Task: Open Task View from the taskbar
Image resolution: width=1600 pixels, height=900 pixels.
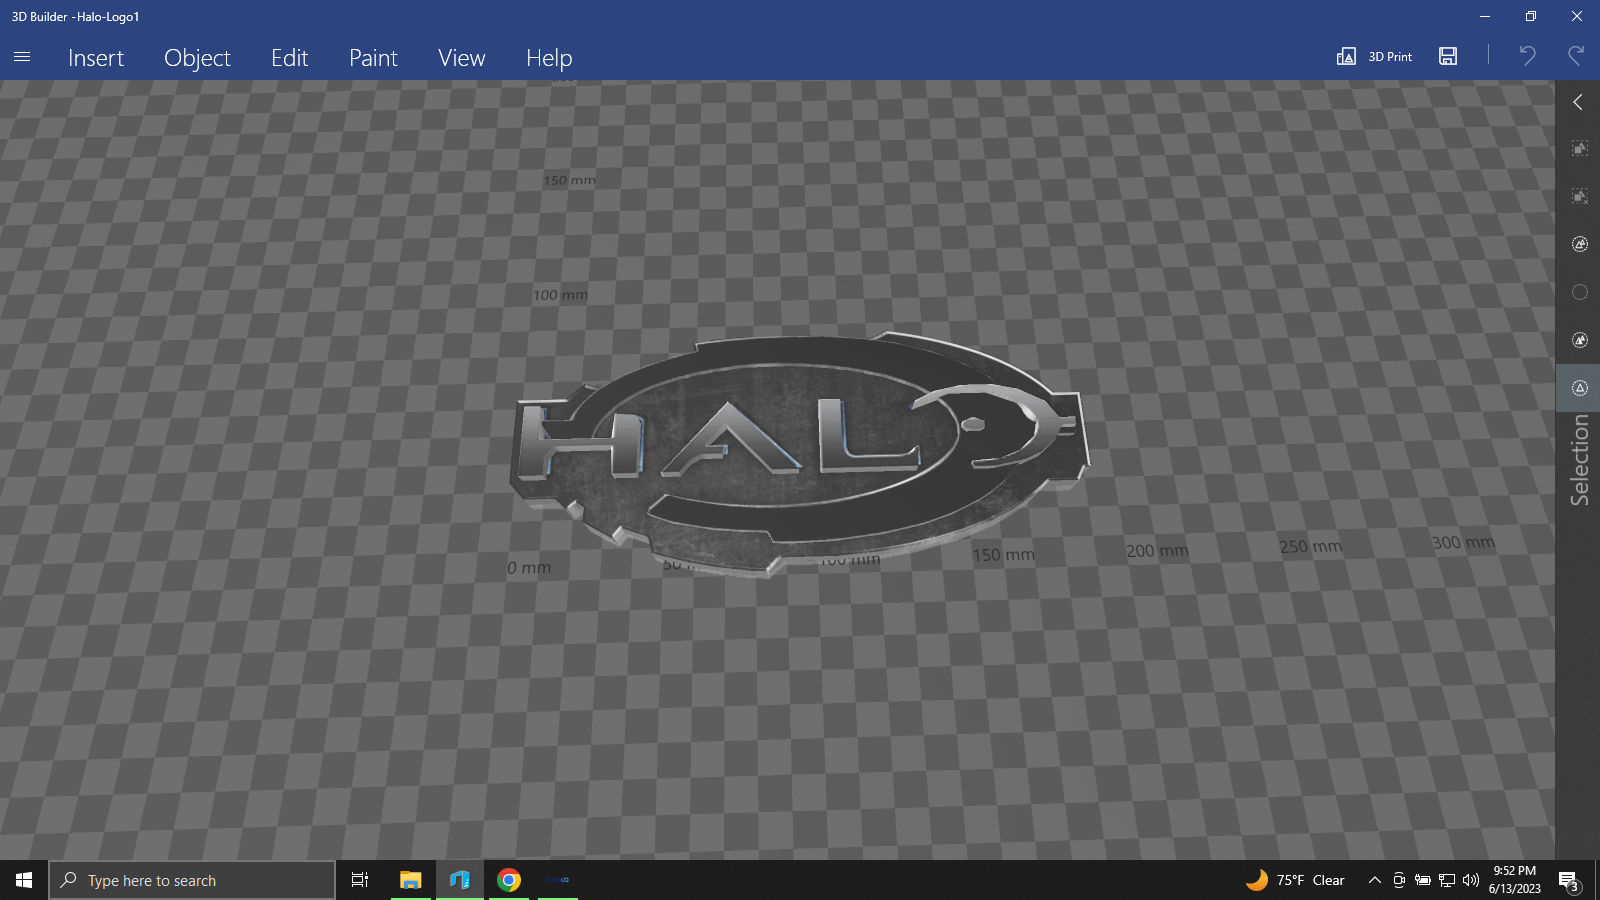Action: pos(360,880)
